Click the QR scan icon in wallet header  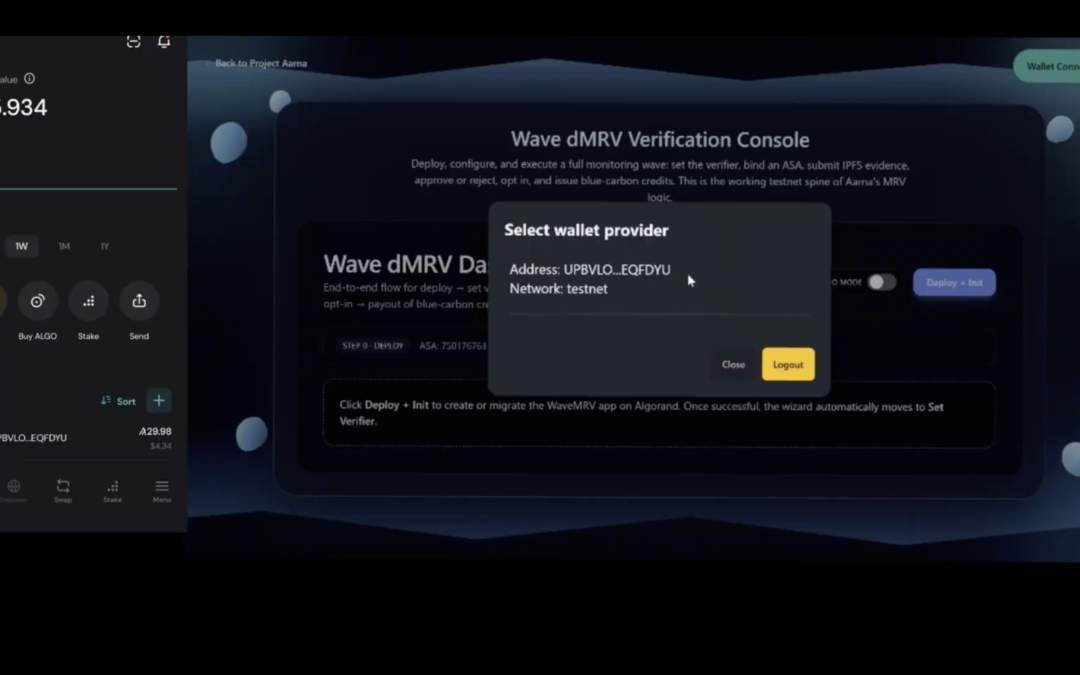[134, 41]
